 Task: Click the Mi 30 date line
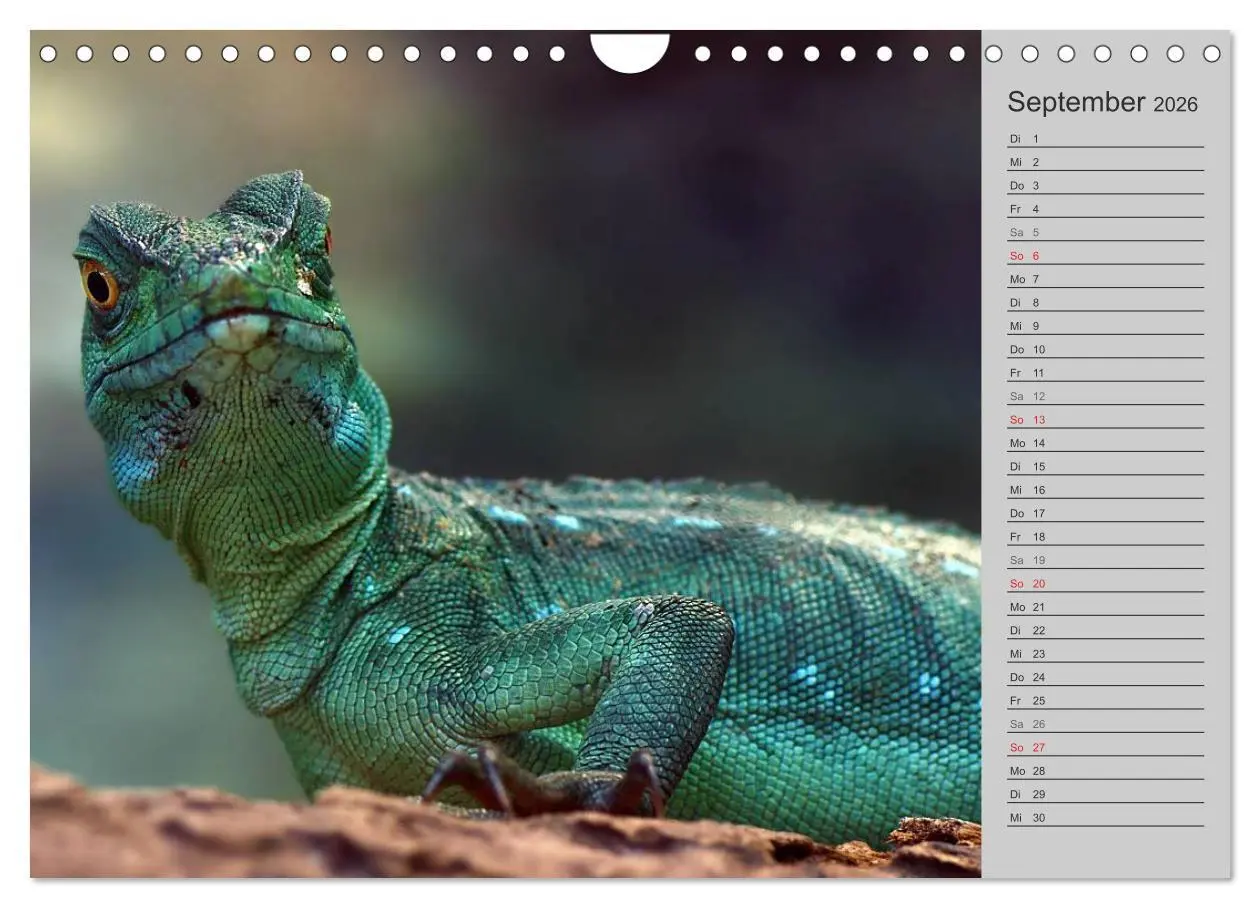tap(1105, 818)
